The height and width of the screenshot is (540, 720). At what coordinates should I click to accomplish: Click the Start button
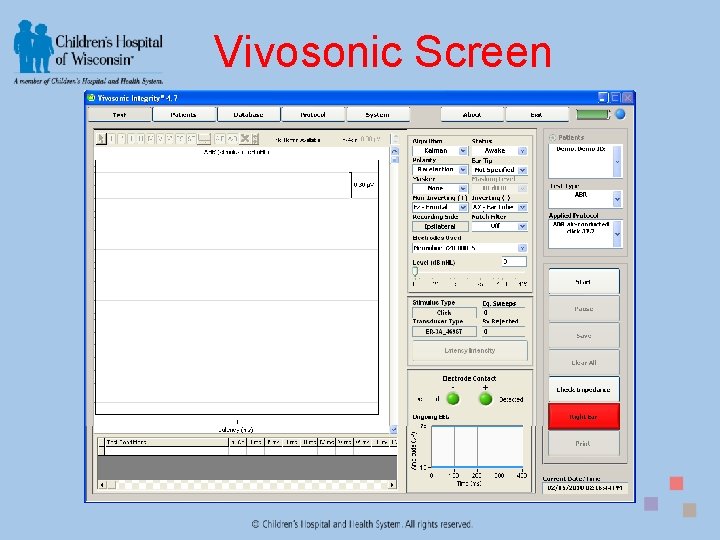pos(584,281)
